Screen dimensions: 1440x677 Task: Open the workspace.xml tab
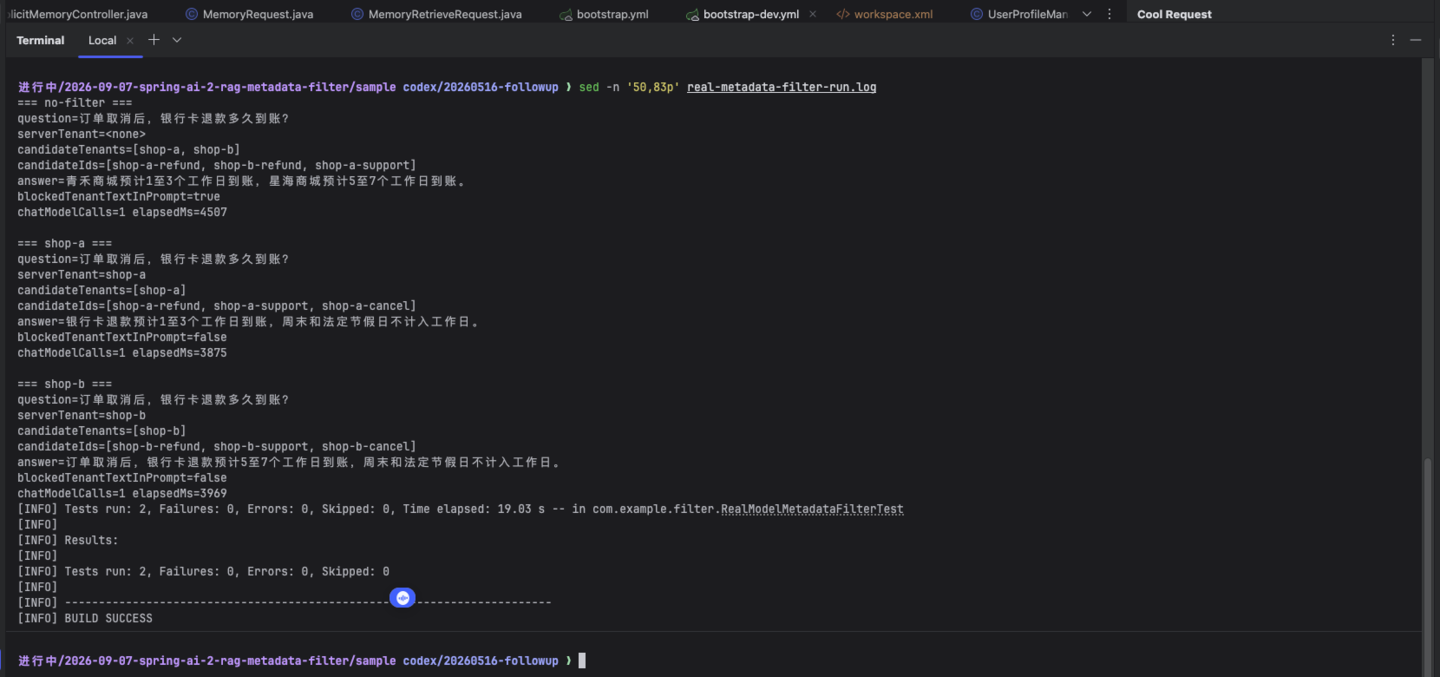tap(893, 14)
